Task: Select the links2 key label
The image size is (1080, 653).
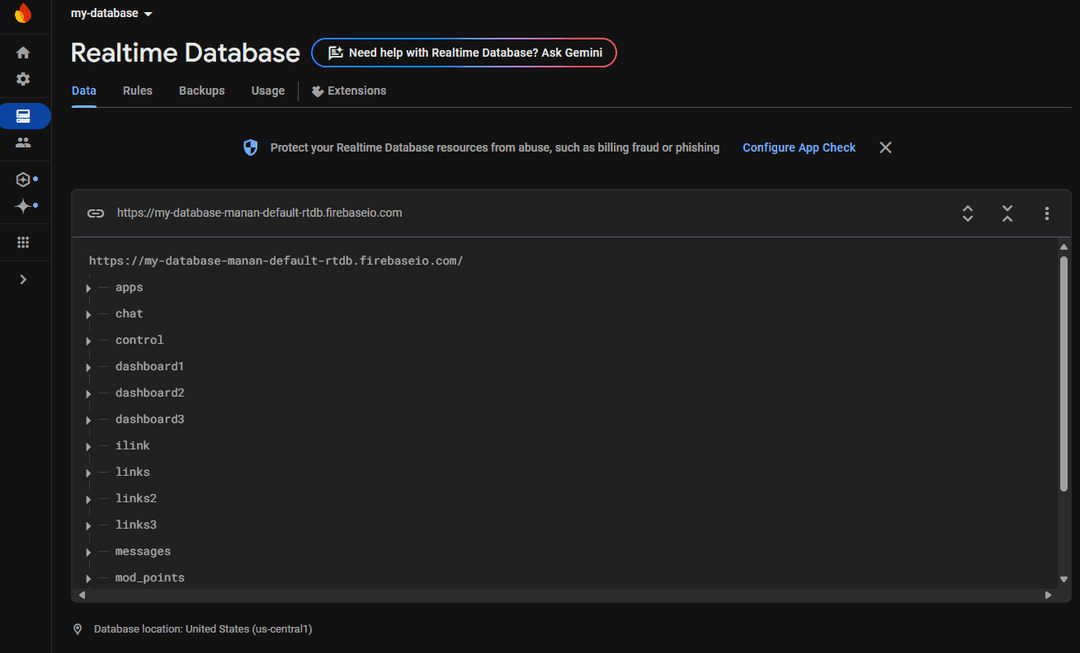Action: 136,498
